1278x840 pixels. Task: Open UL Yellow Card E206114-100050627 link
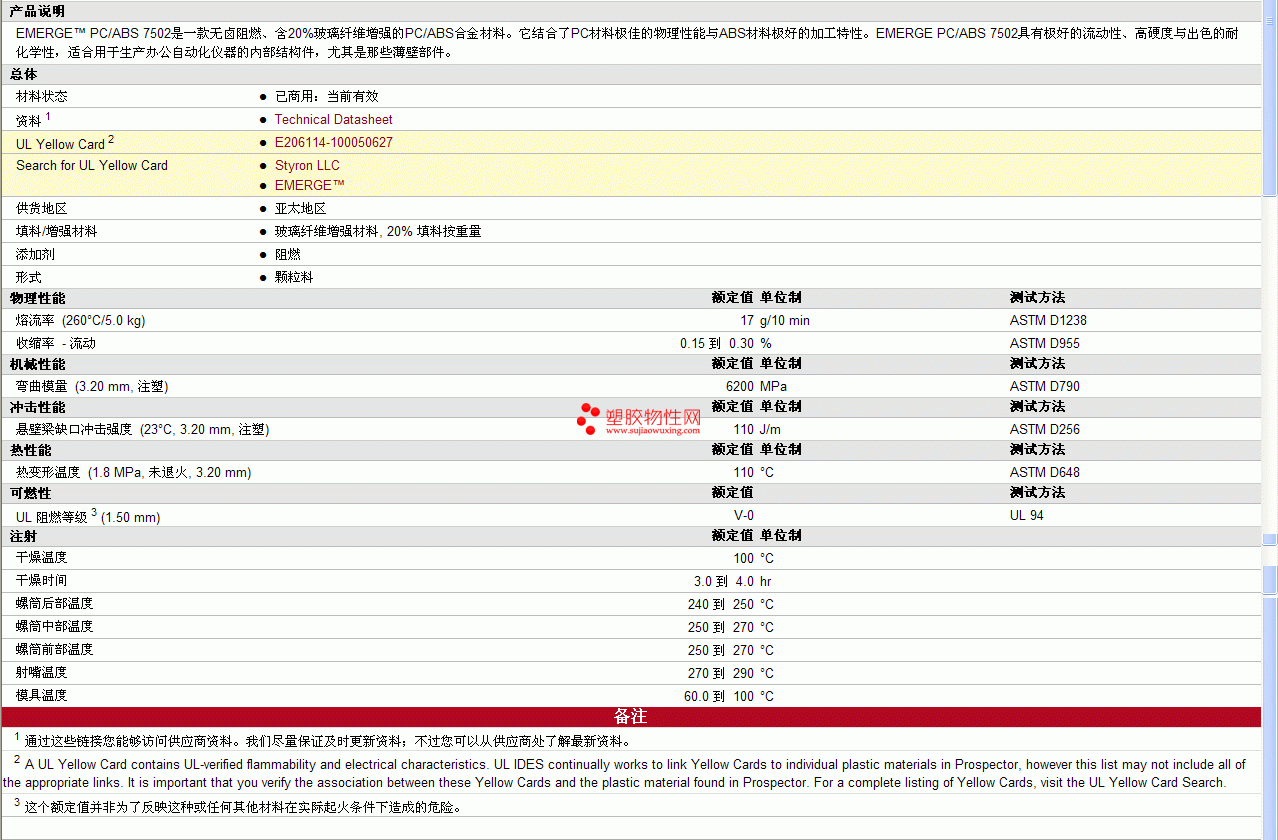coord(333,143)
